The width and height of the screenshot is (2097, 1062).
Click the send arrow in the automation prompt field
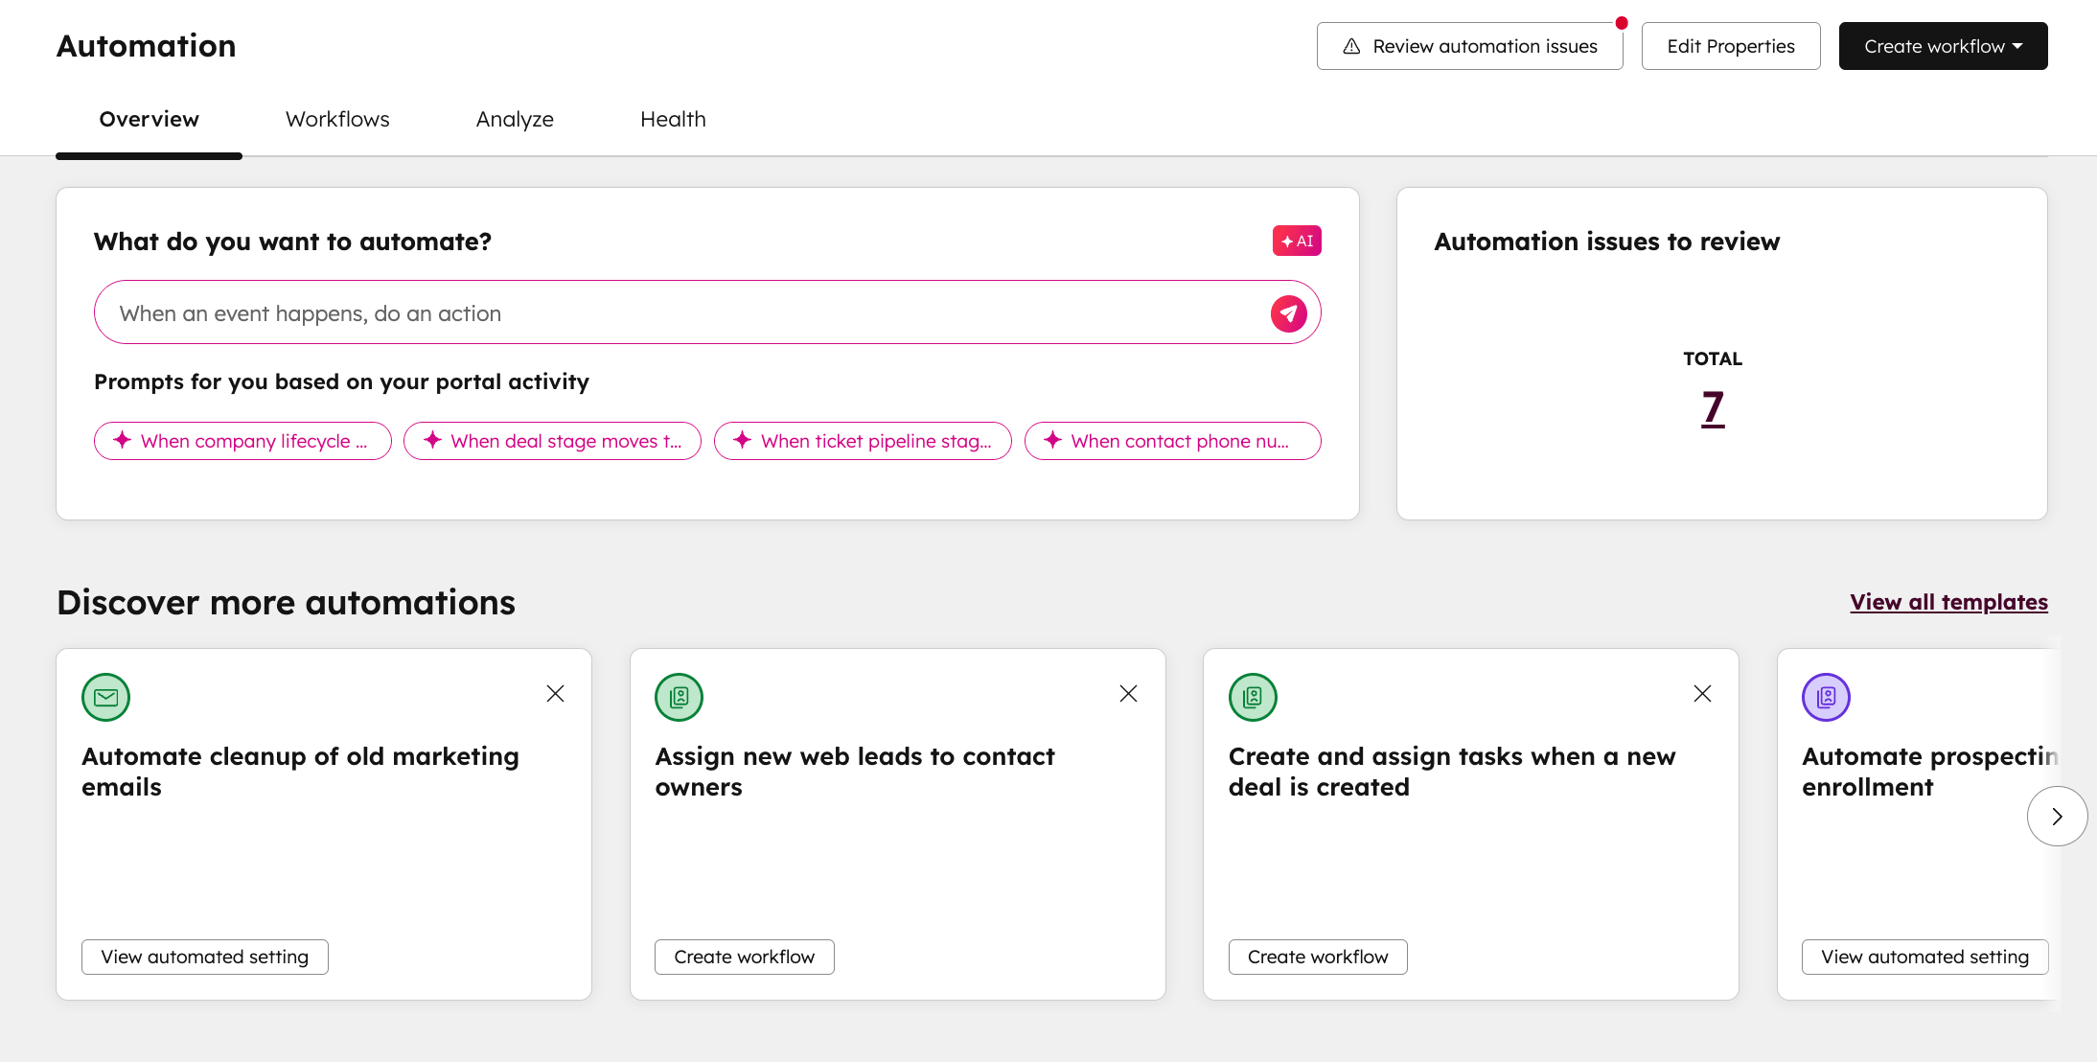[x=1290, y=313]
